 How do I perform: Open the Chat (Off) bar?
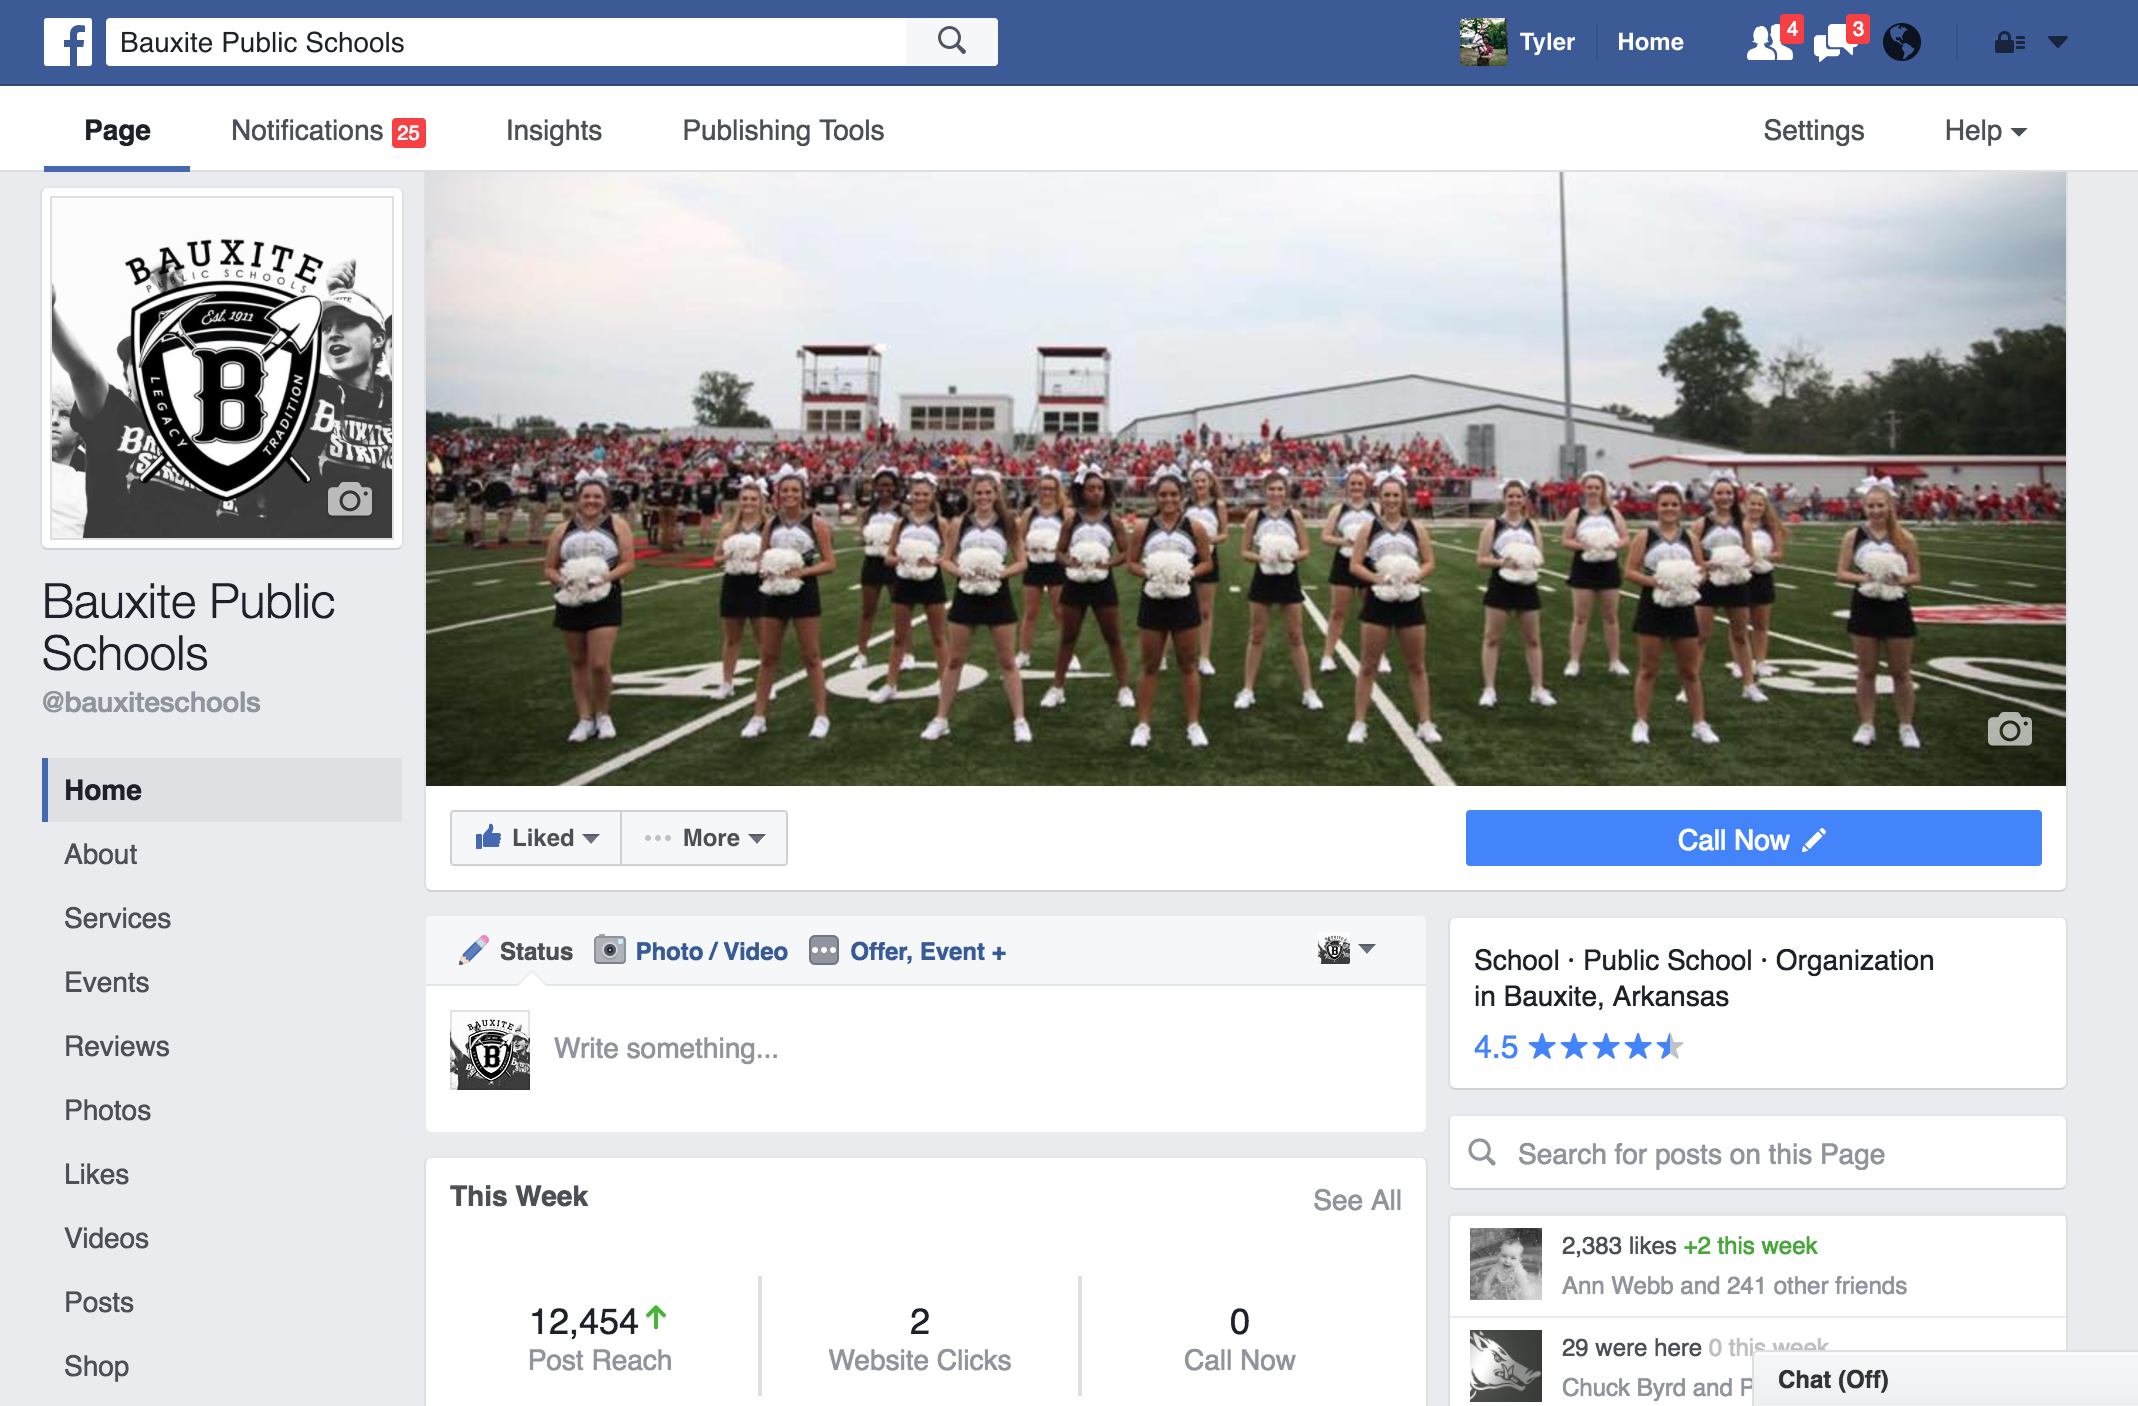pyautogui.click(x=1944, y=1379)
